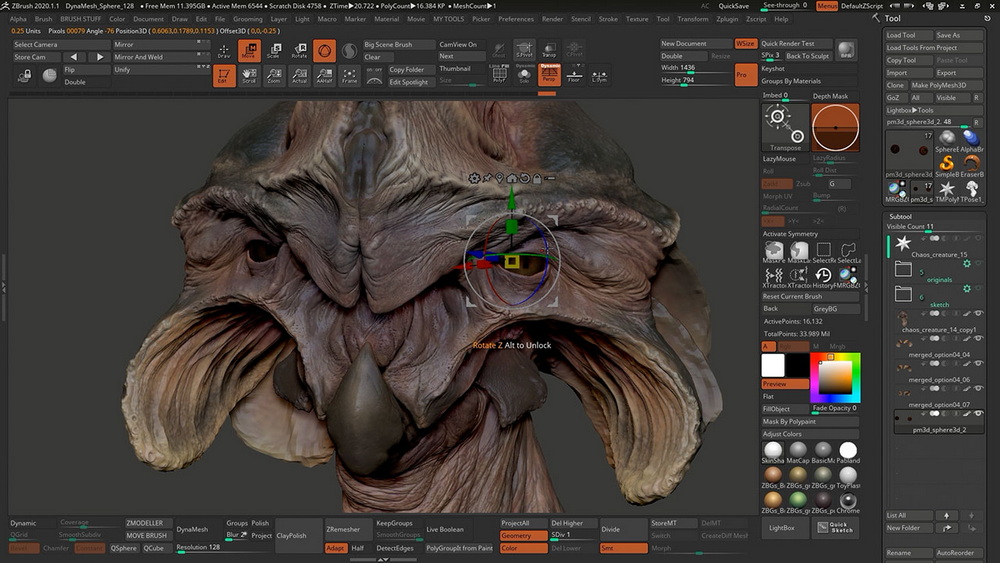Open the Stroke menu
This screenshot has width=1000, height=563.
[608, 19]
